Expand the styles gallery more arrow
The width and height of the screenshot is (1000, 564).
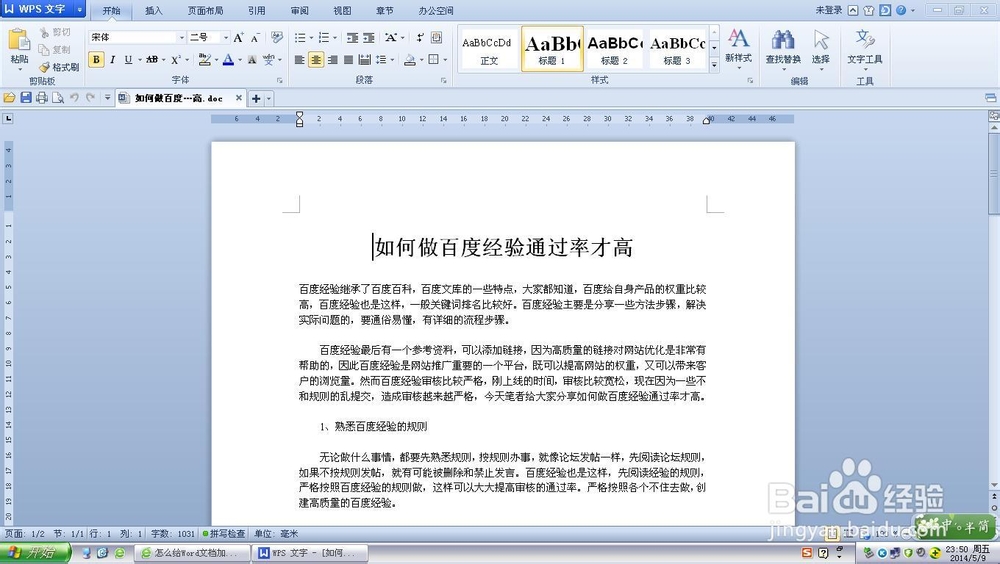pos(714,64)
